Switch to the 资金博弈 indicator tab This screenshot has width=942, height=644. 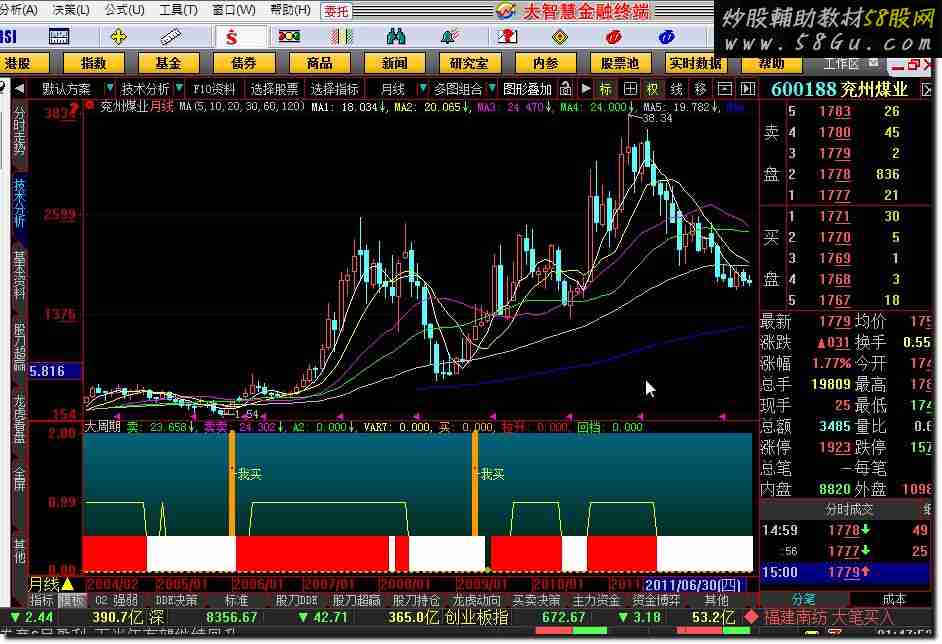click(655, 600)
